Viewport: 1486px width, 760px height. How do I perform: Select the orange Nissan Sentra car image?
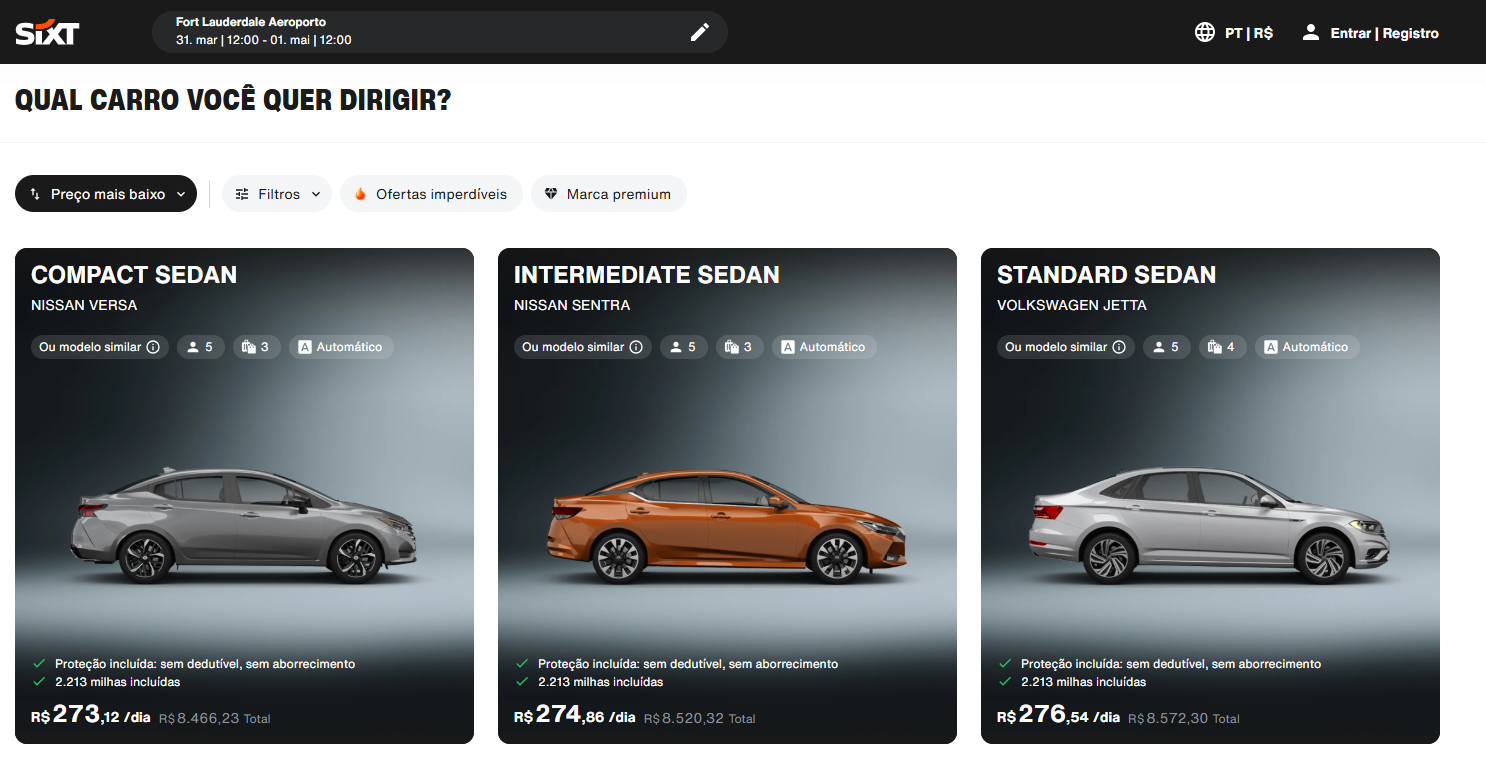tap(727, 526)
